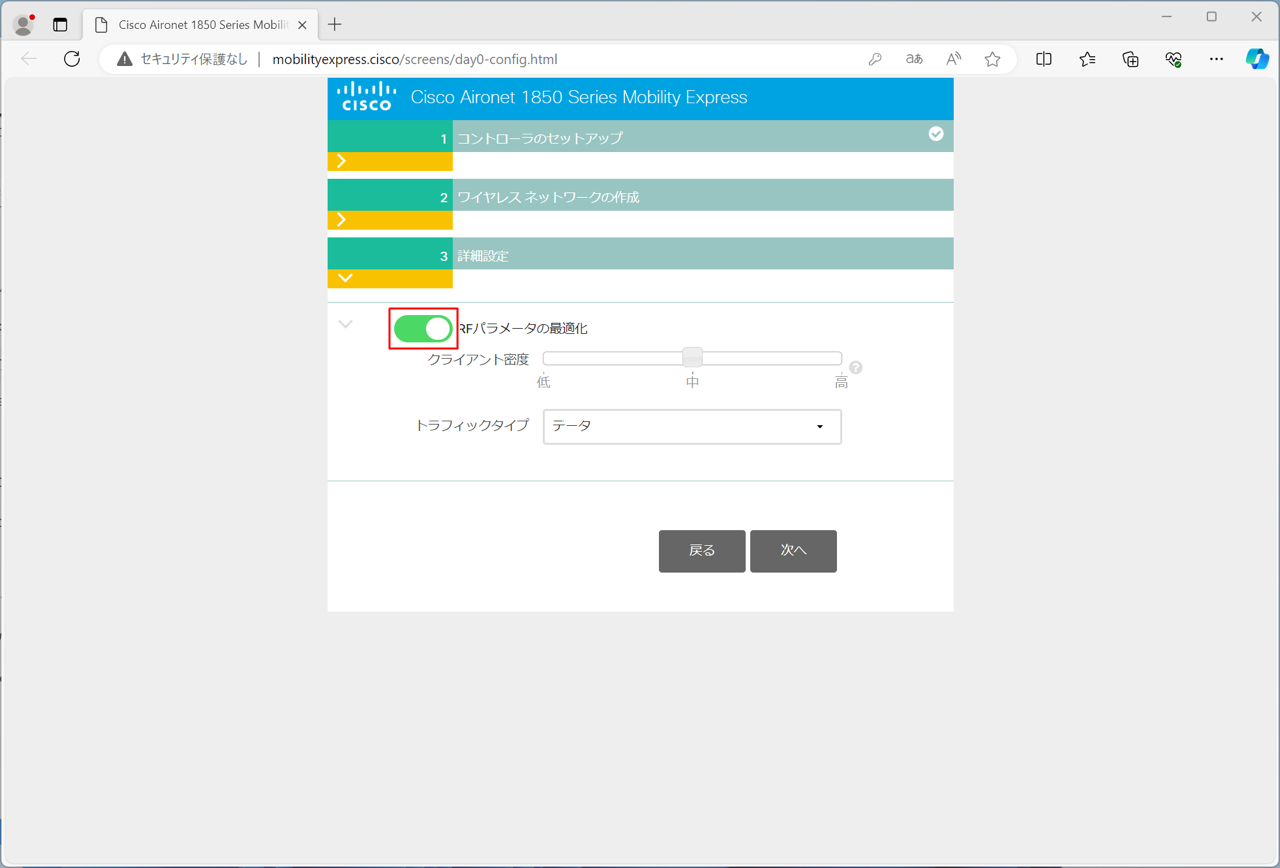
Task: Close the Cisco Aironet tab
Action: pos(302,25)
